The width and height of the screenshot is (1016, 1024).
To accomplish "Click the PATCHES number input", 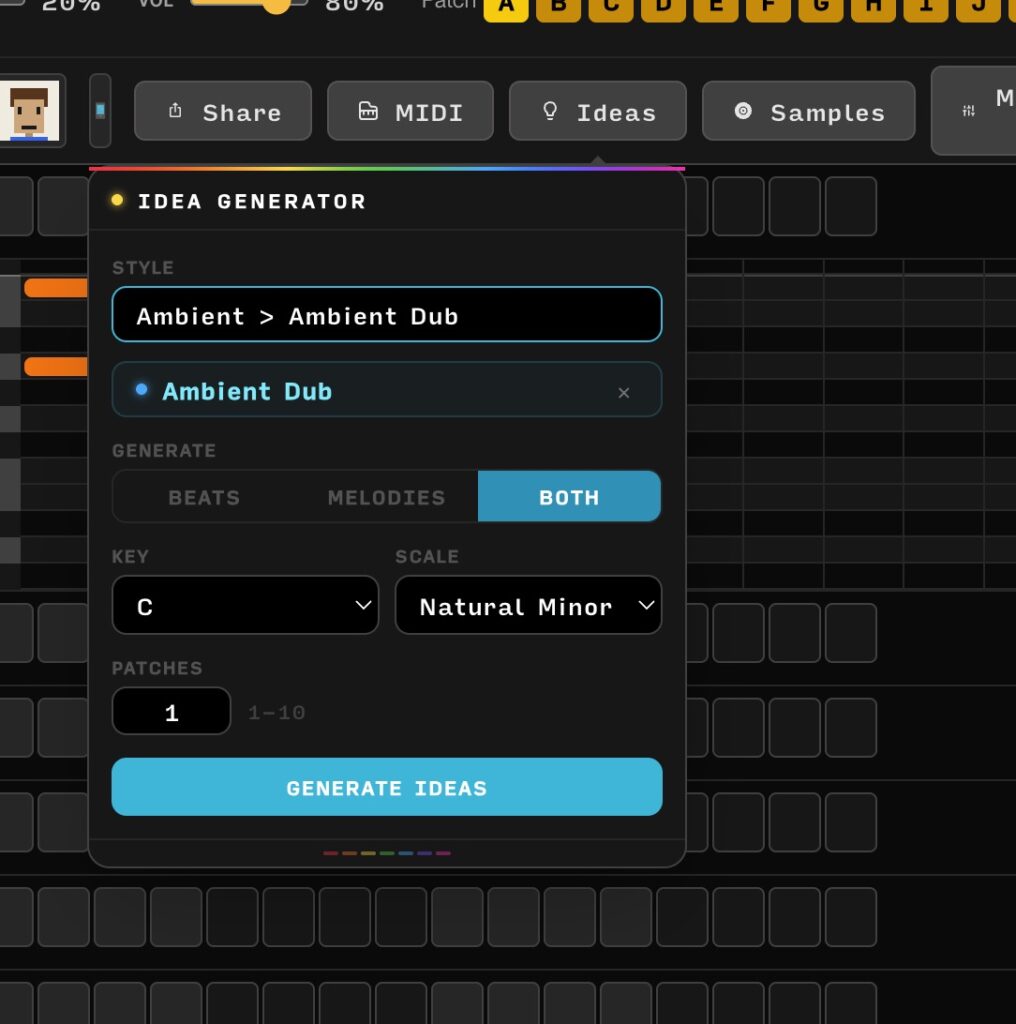I will click(171, 711).
